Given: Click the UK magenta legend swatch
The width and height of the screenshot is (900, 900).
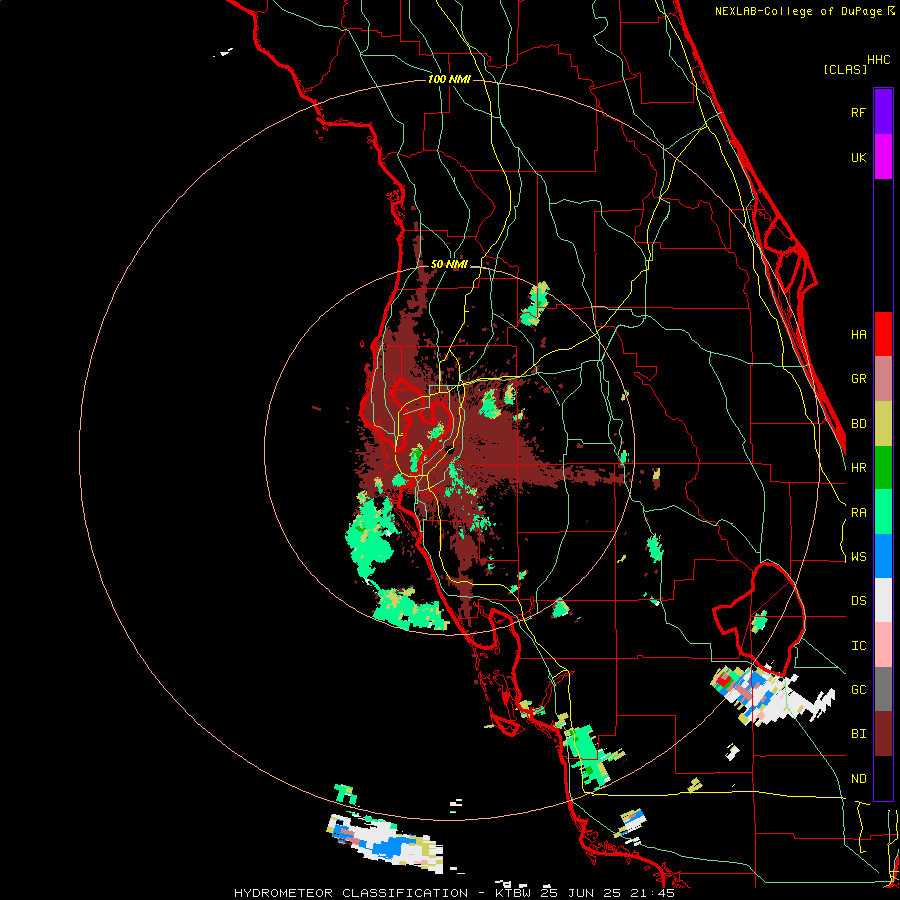Looking at the screenshot, I should 883,157.
